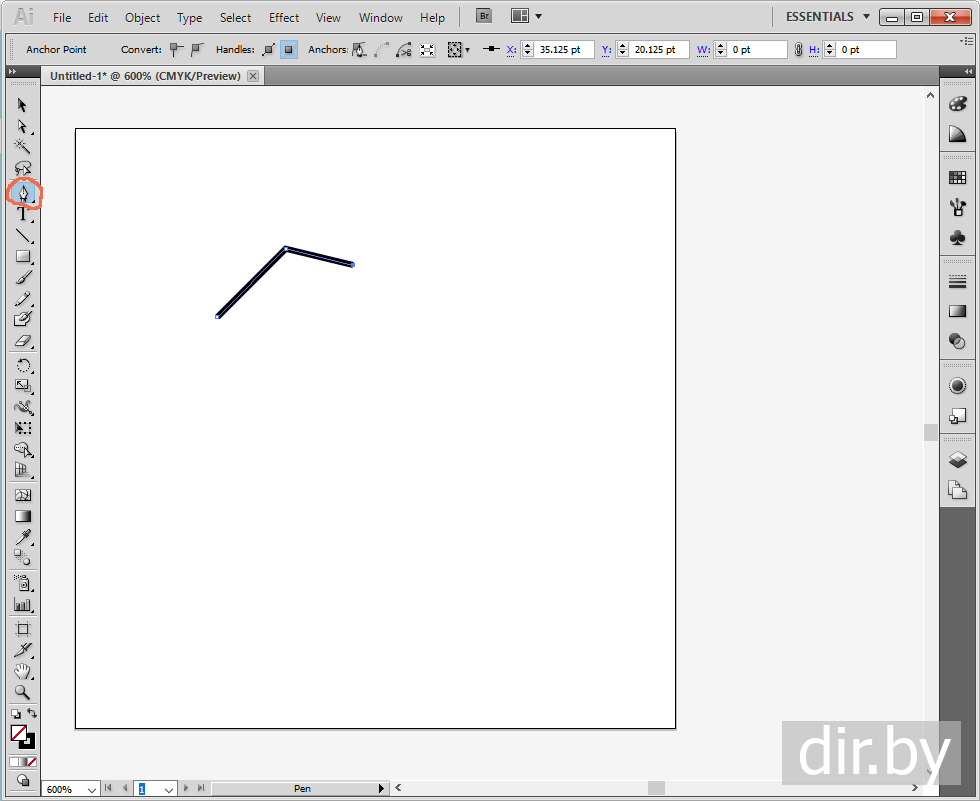Image resolution: width=980 pixels, height=801 pixels.
Task: Click the Bridge (Br) button
Action: coord(484,17)
